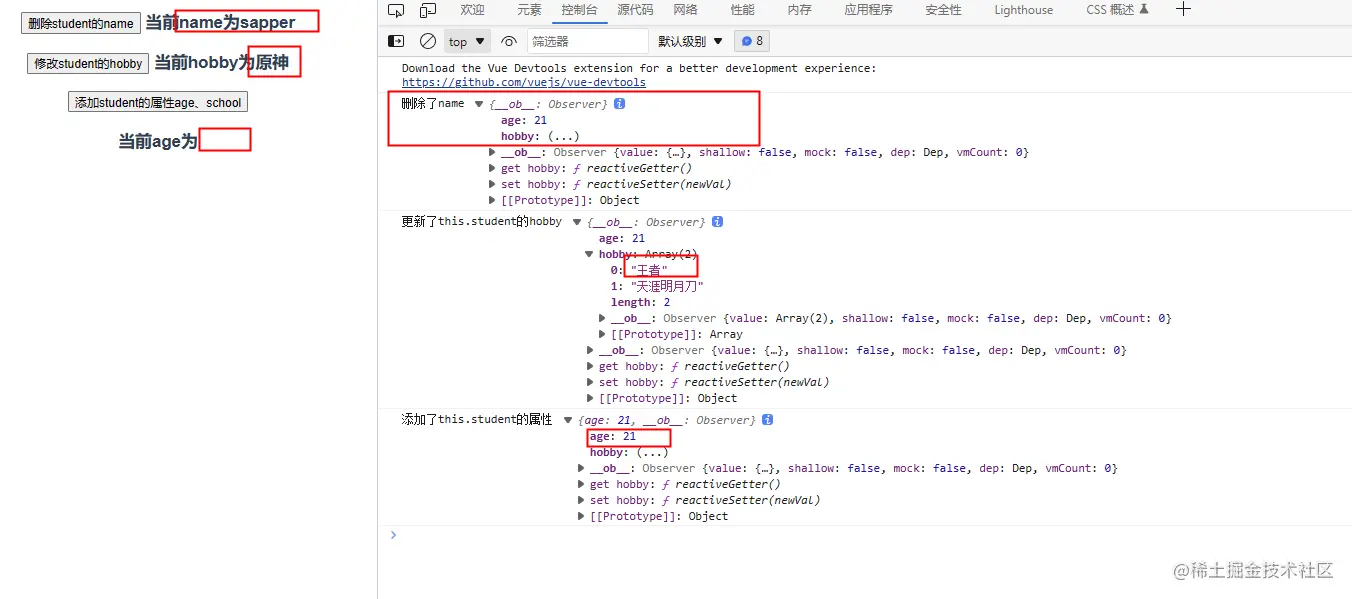
Task: Expand get hobby in 更新了this.student的hobby log
Action: point(590,366)
